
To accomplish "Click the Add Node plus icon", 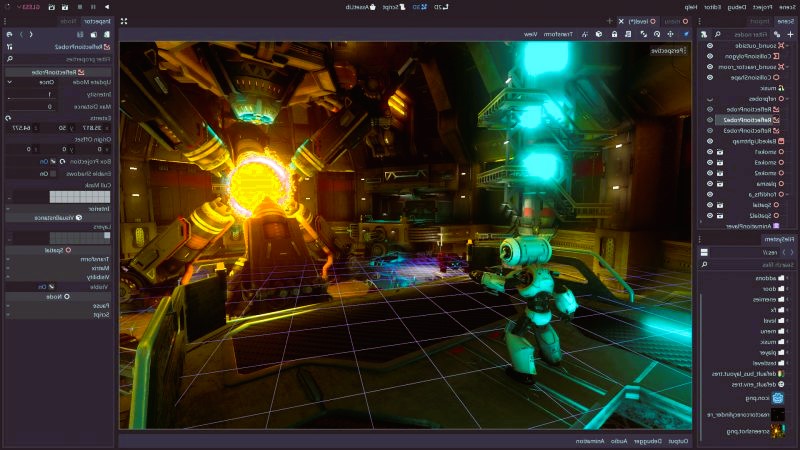I will coord(790,33).
